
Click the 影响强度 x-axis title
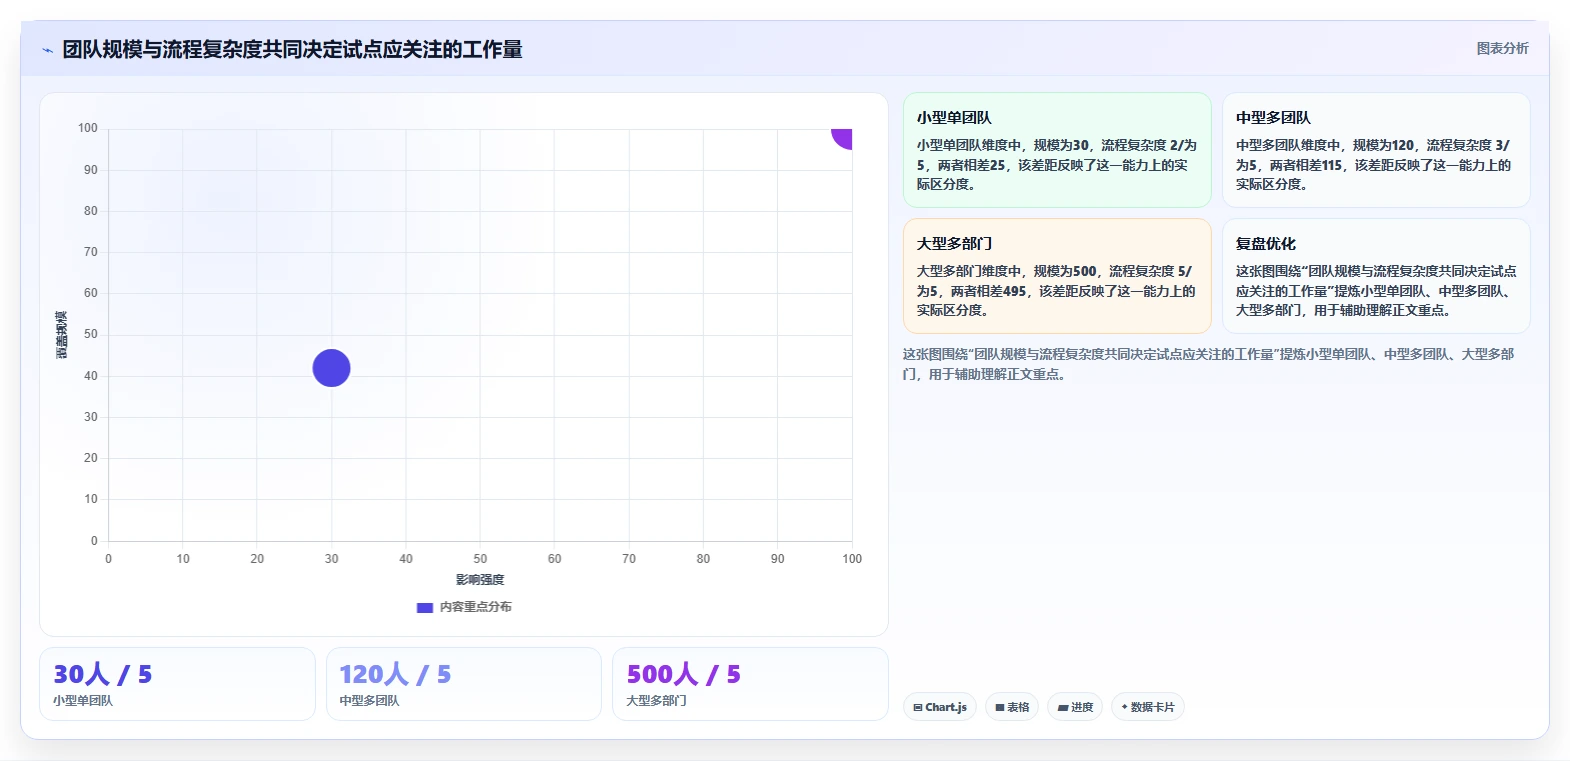tap(480, 580)
